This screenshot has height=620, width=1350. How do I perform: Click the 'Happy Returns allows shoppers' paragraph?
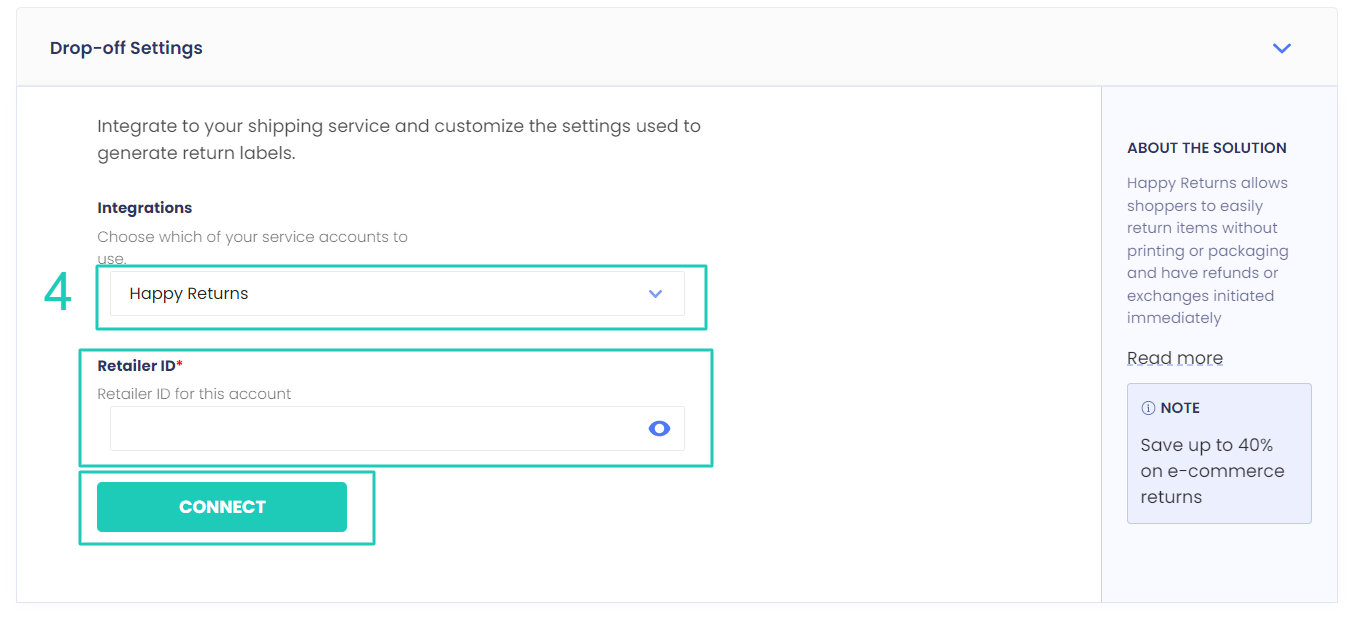pos(1208,251)
